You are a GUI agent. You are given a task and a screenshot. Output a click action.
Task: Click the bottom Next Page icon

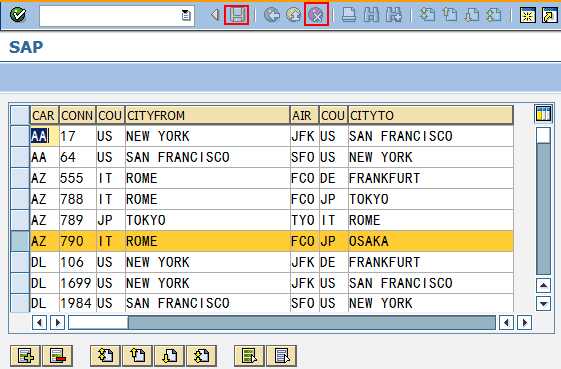[x=169, y=356]
